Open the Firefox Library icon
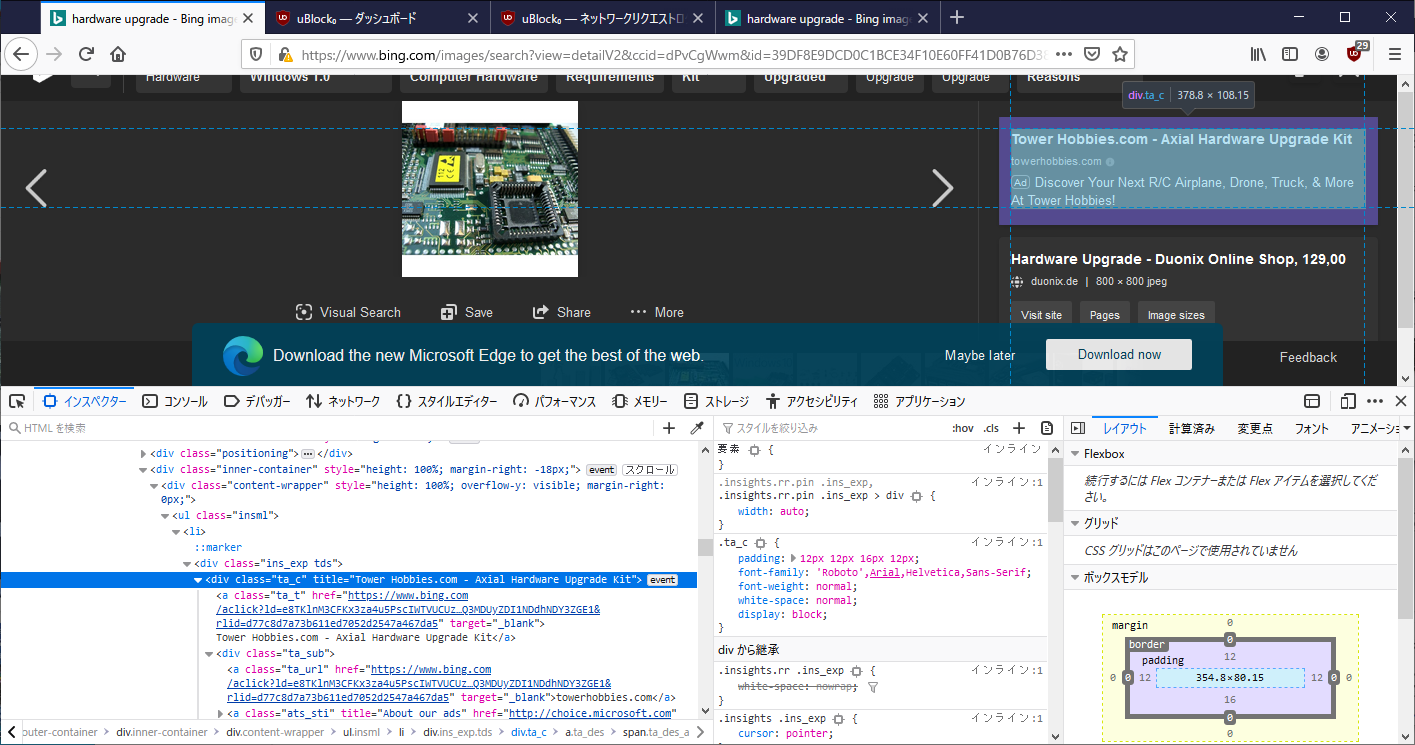This screenshot has width=1415, height=745. click(1258, 54)
